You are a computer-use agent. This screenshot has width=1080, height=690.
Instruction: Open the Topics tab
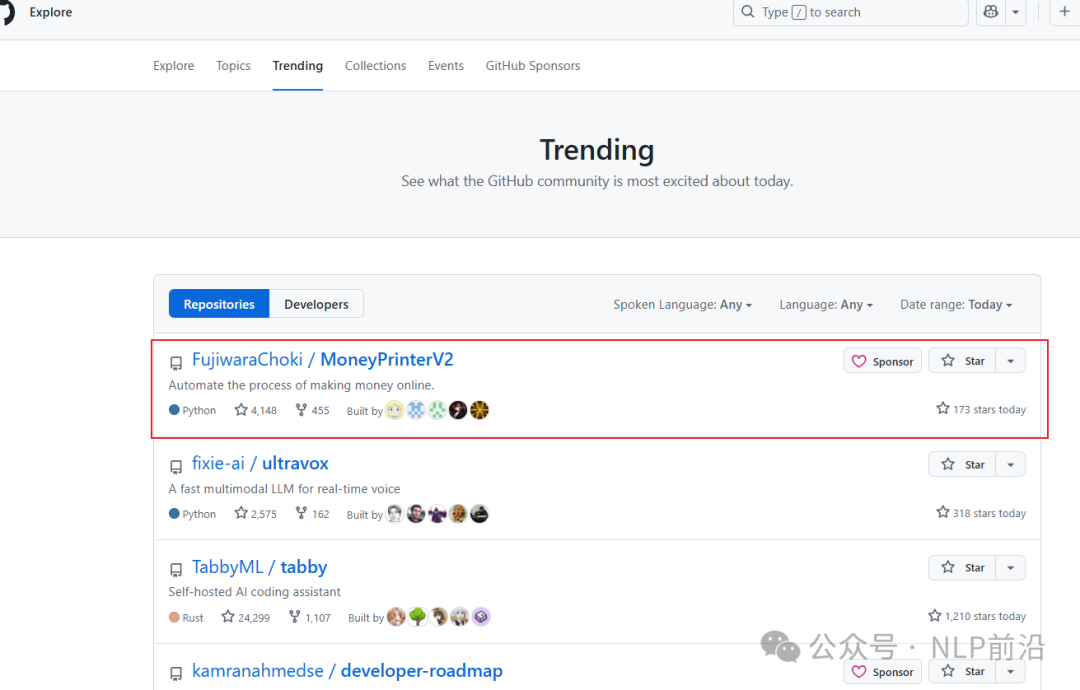(x=233, y=65)
